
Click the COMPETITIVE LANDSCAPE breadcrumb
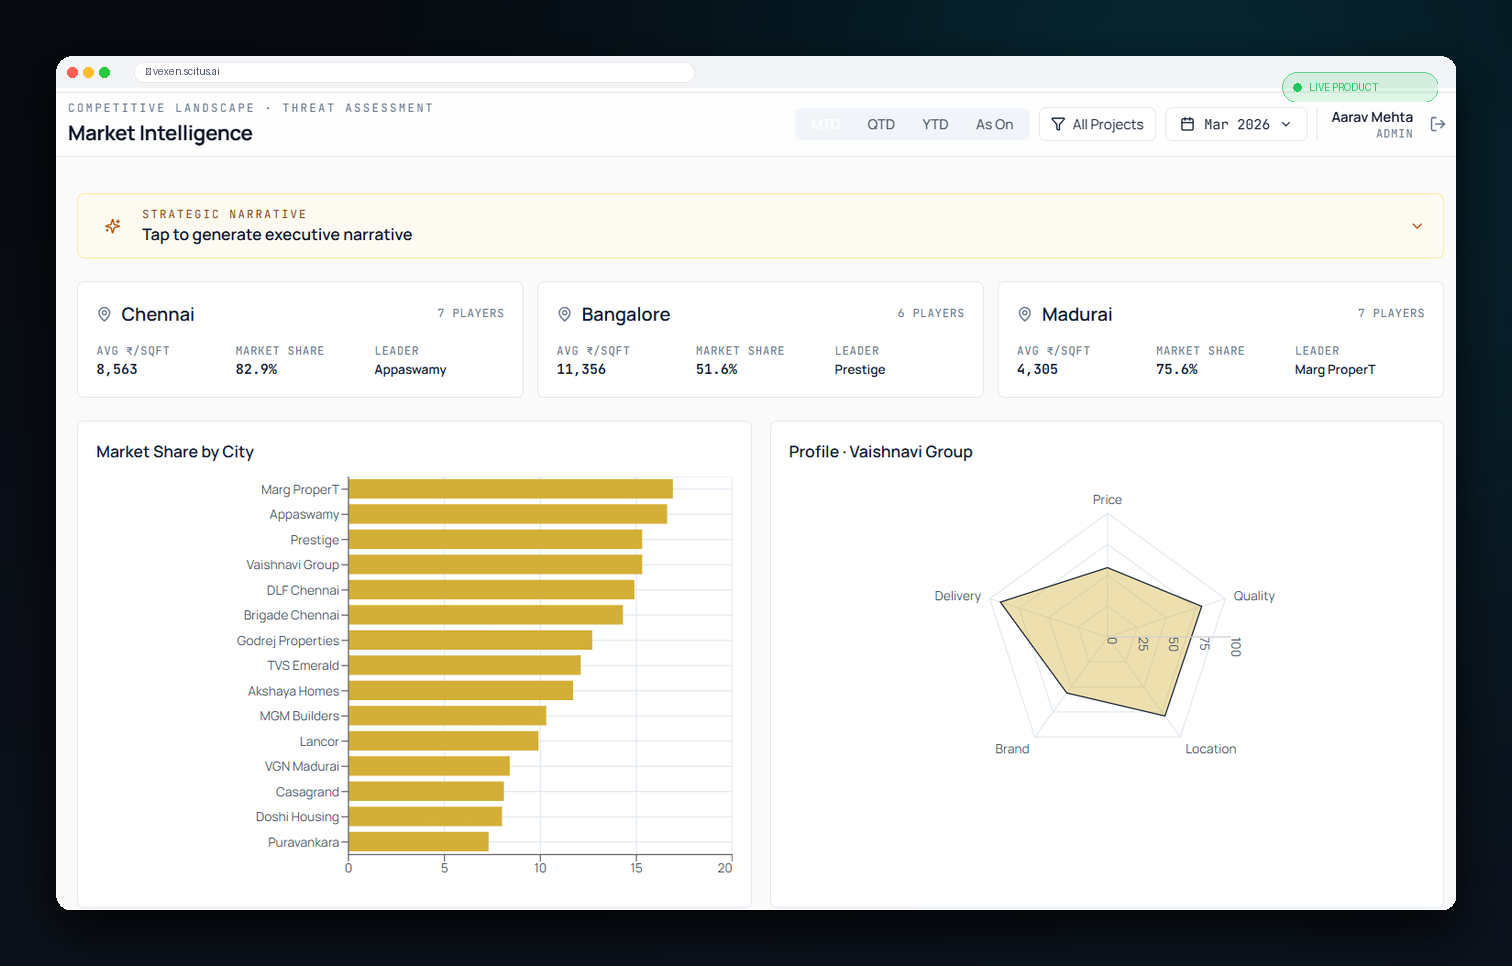pos(161,108)
